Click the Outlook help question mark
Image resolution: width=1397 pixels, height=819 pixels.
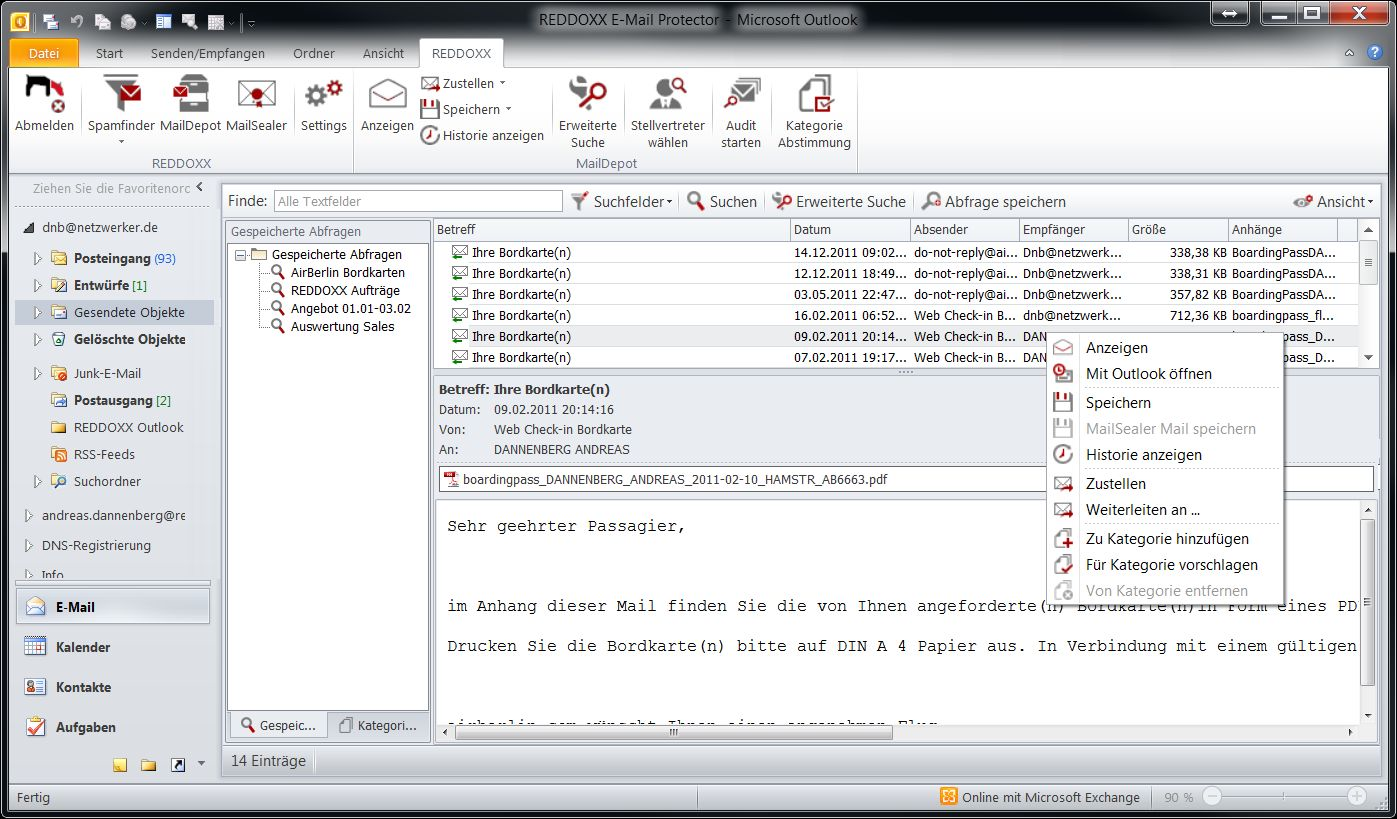click(x=1373, y=53)
